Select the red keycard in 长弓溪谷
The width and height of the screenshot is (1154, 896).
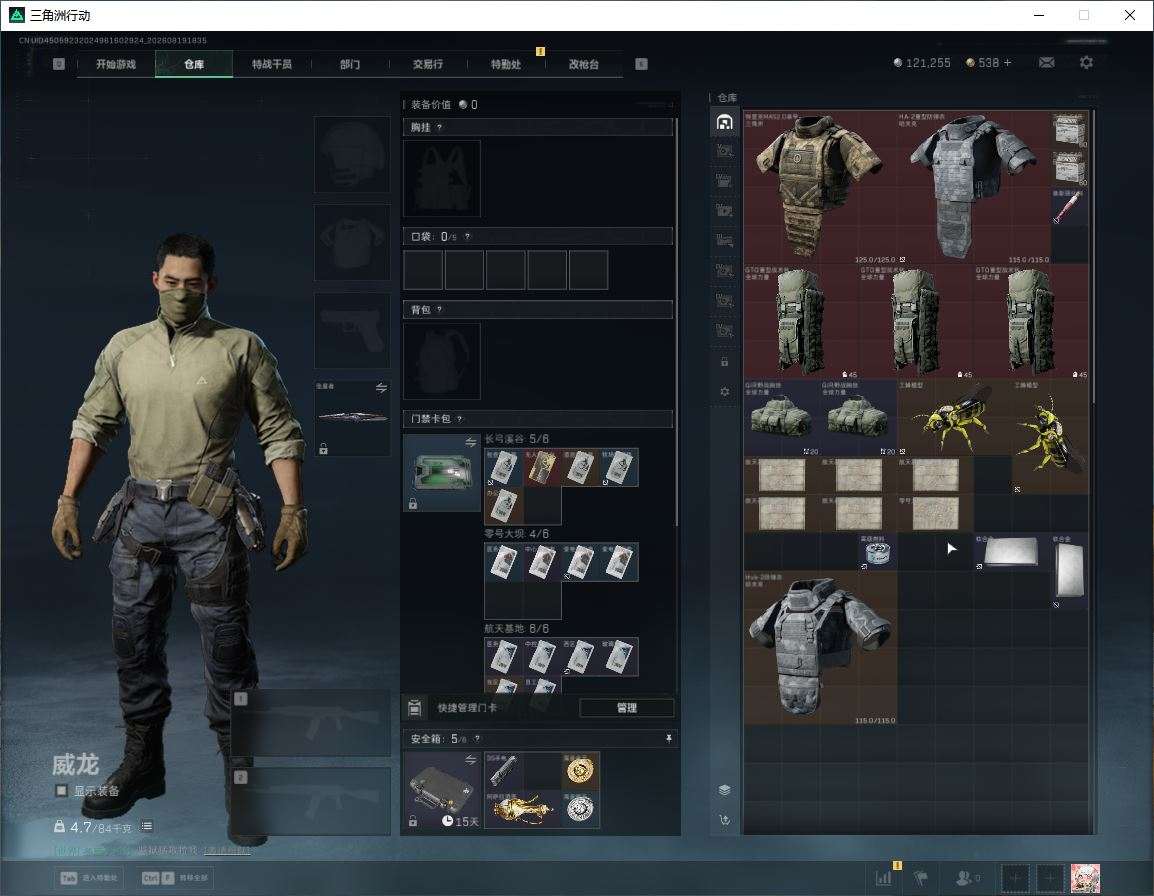[542, 467]
